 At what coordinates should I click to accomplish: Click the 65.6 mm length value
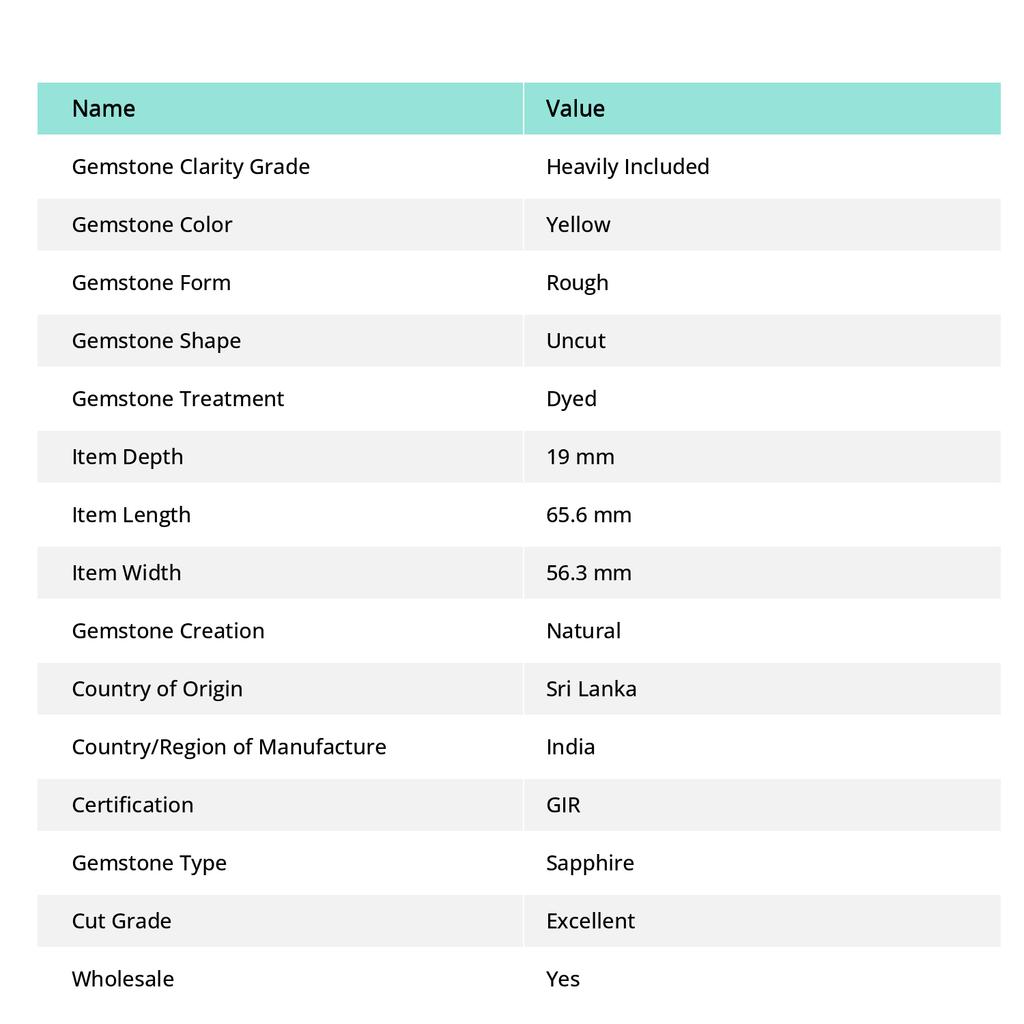(588, 515)
